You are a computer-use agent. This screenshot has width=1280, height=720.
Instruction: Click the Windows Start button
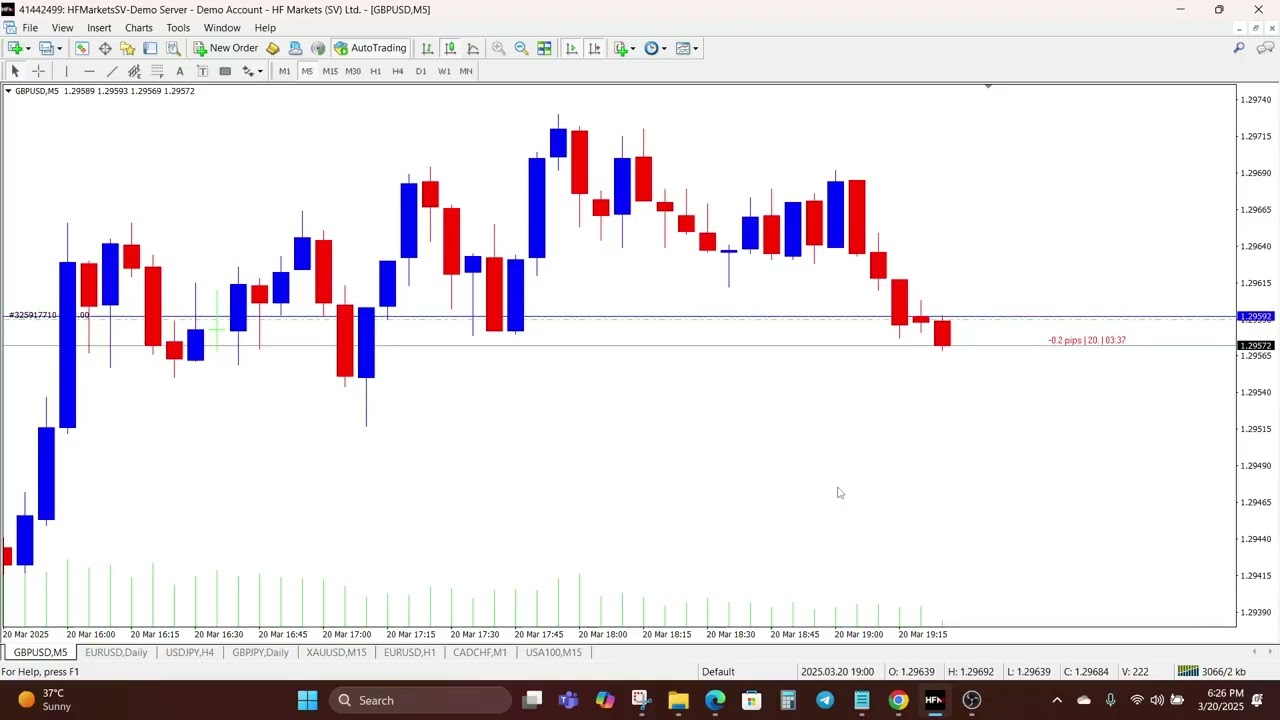[307, 700]
